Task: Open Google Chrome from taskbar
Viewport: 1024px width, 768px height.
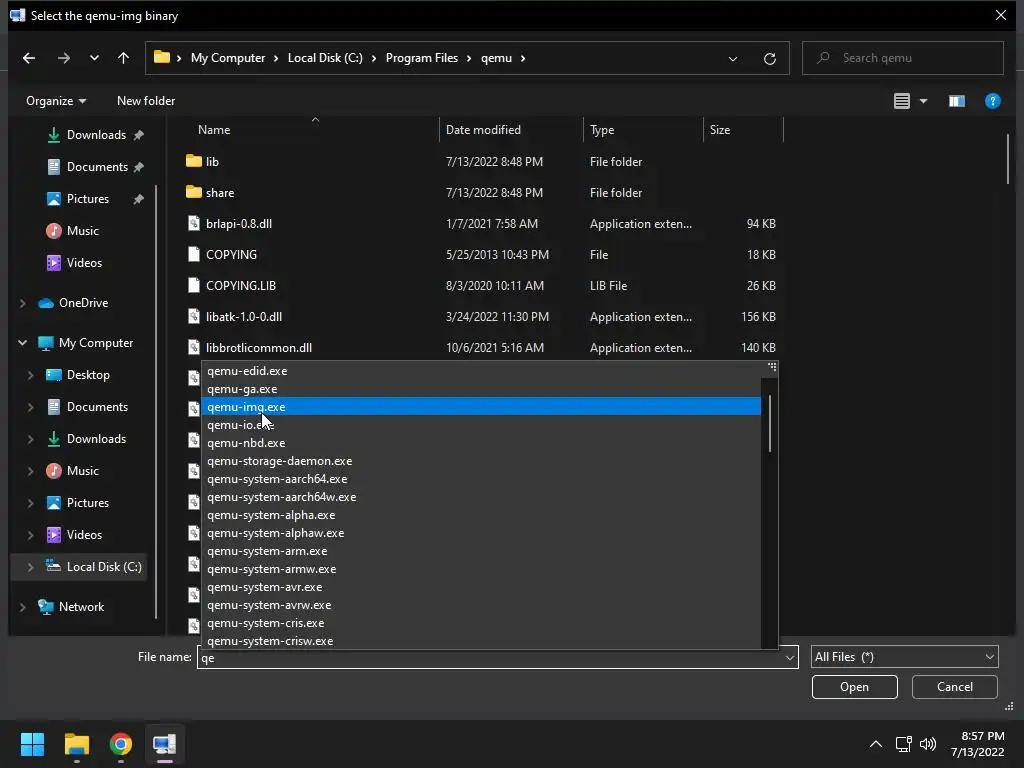Action: [x=121, y=744]
